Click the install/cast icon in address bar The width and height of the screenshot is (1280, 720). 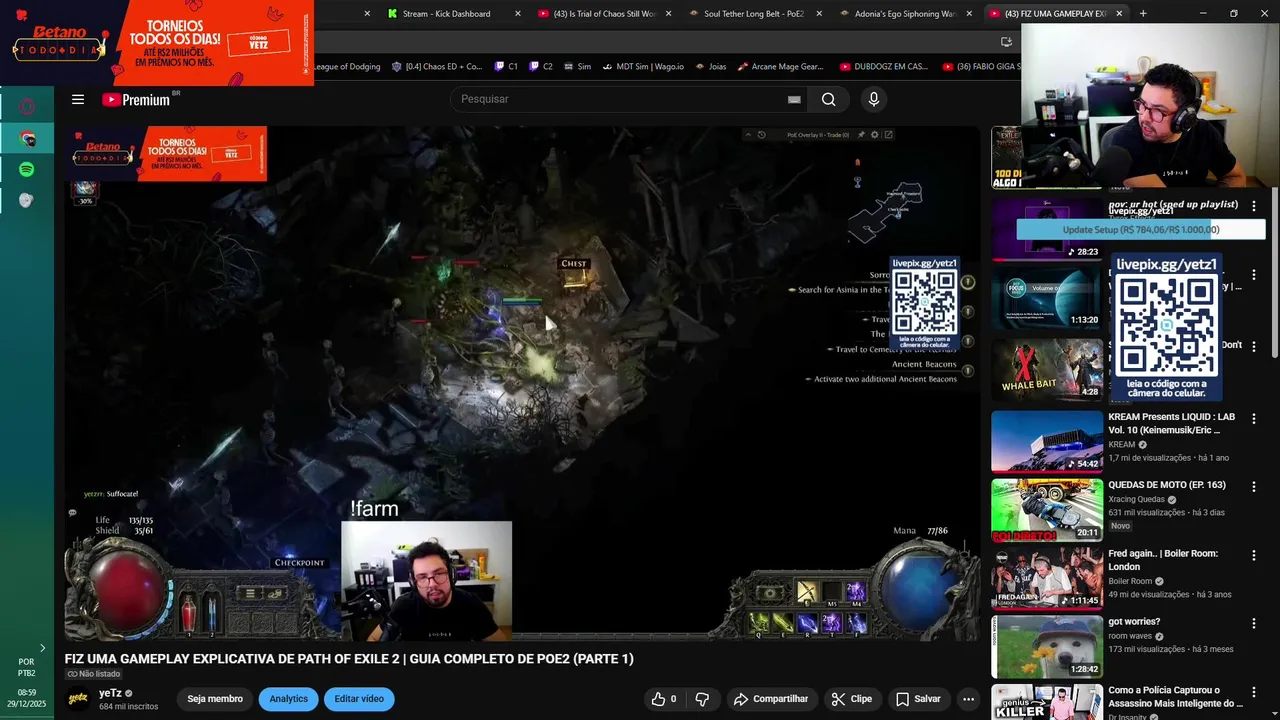point(1006,42)
